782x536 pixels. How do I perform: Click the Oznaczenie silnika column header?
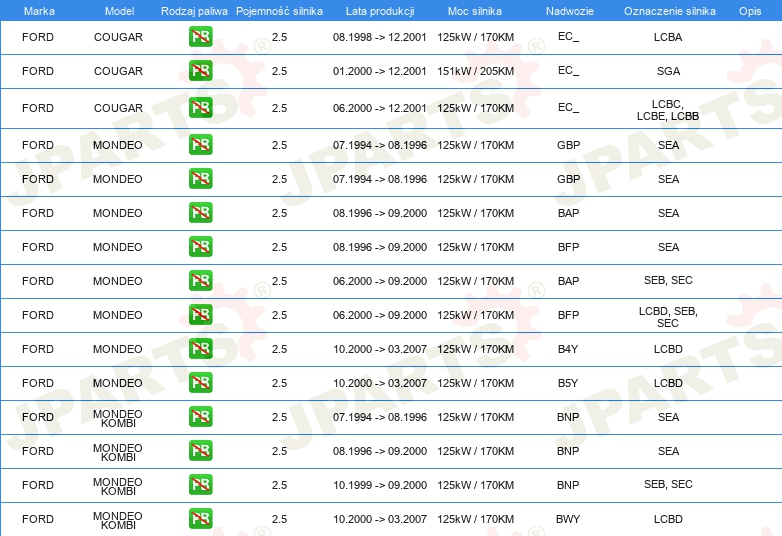670,11
